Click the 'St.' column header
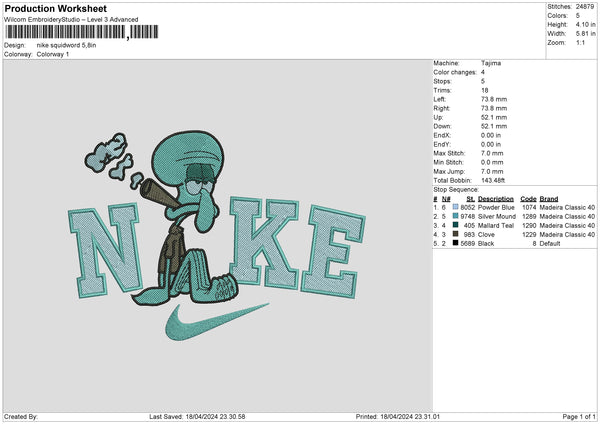 tap(471, 199)
